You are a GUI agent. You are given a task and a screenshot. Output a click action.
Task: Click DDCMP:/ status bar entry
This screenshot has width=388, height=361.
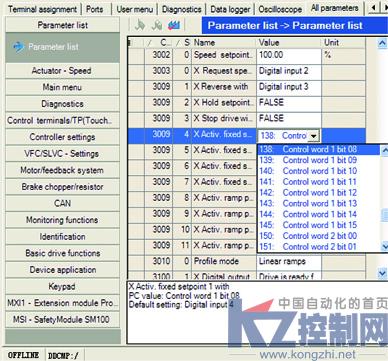(x=63, y=355)
